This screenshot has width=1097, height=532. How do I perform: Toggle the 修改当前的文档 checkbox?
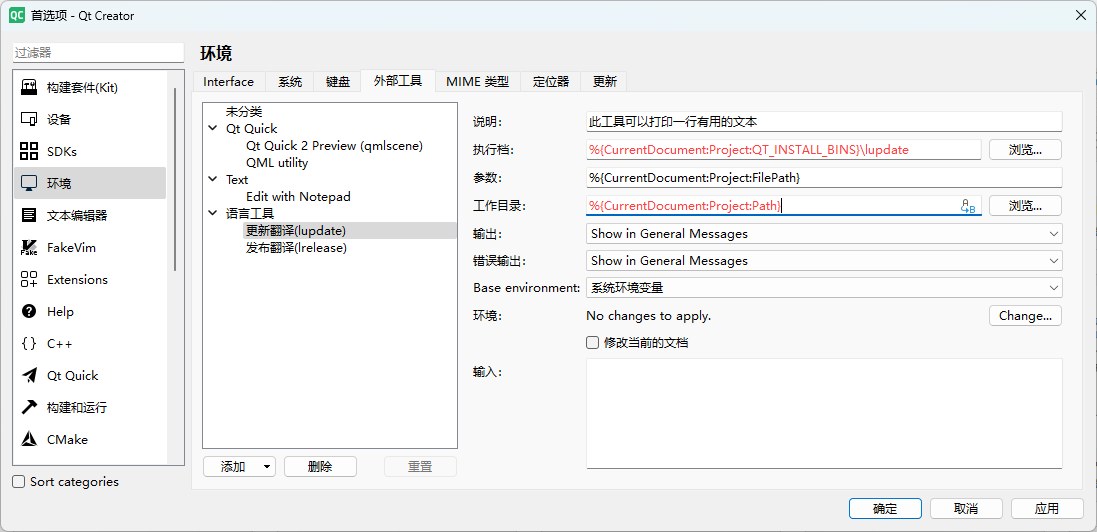point(593,343)
